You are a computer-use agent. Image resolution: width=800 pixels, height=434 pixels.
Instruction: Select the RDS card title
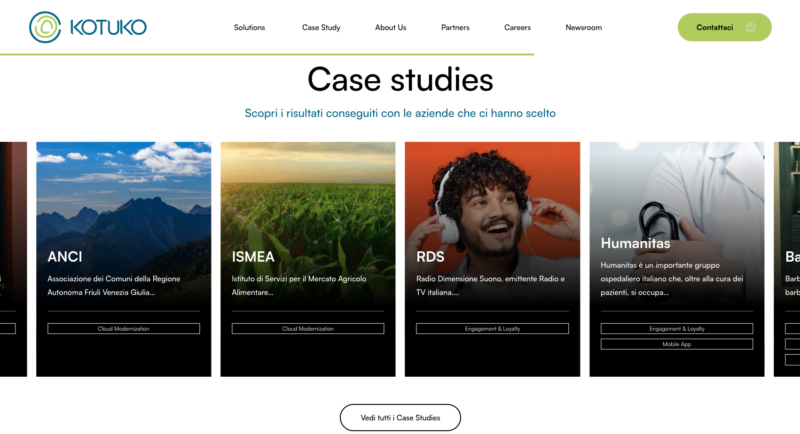click(430, 257)
